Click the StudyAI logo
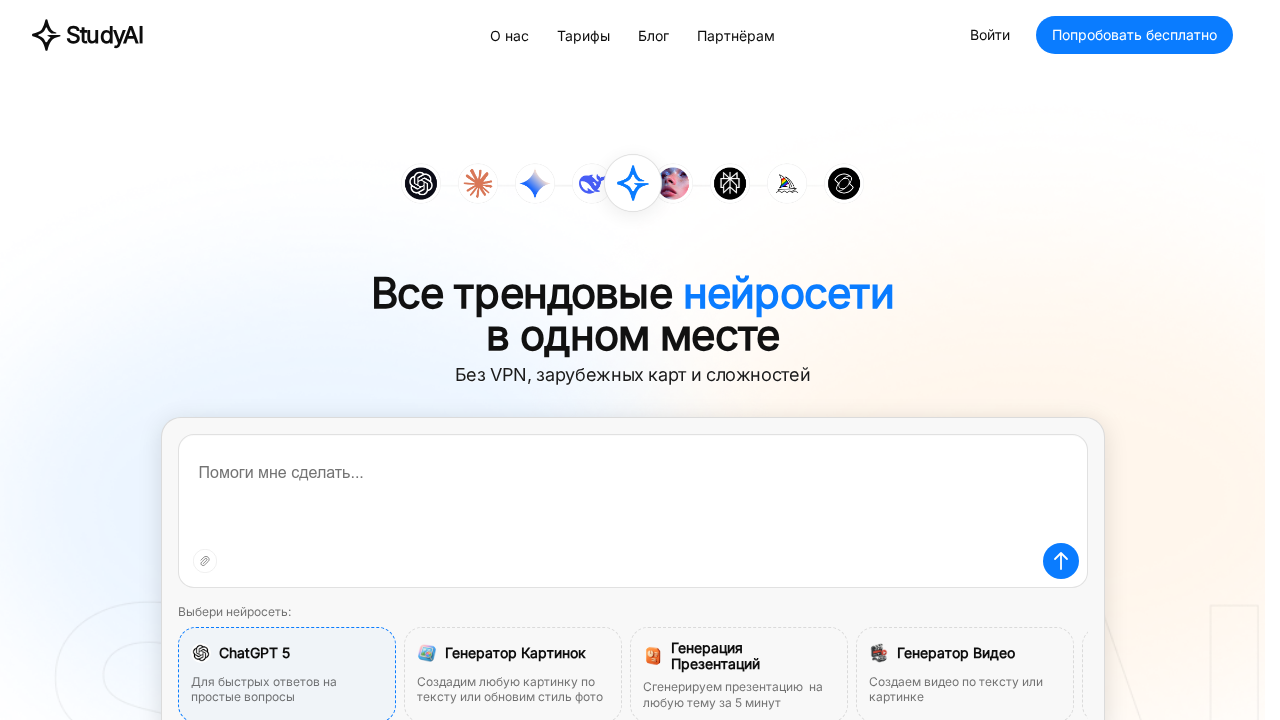 (x=88, y=35)
